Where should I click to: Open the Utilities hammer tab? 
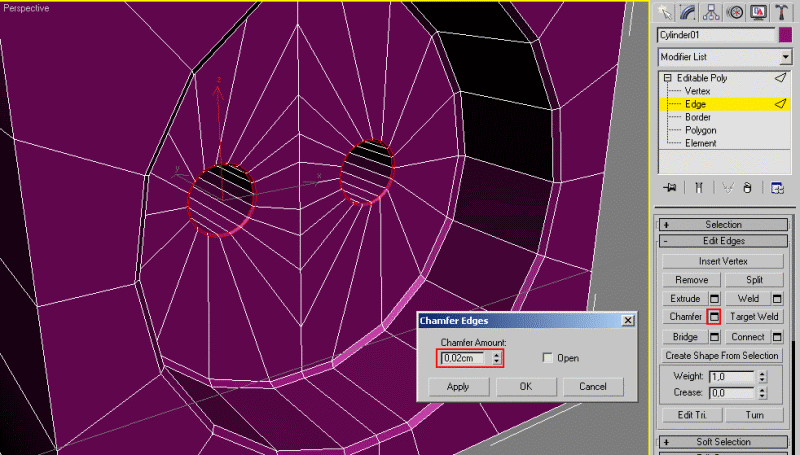pos(781,12)
